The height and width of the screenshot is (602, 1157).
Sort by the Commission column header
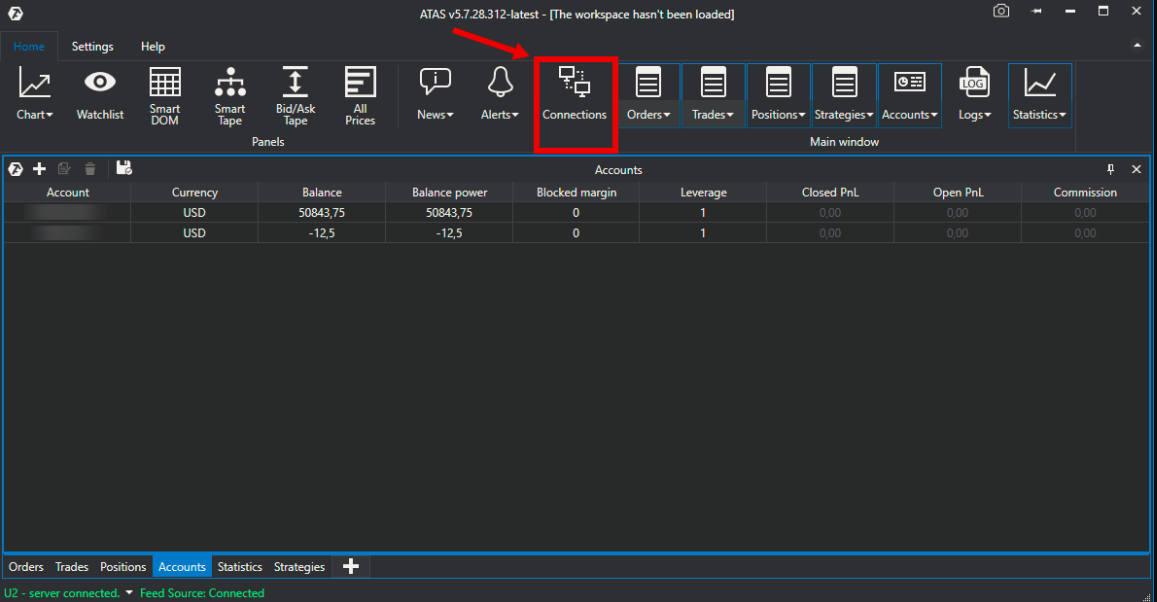(x=1085, y=193)
